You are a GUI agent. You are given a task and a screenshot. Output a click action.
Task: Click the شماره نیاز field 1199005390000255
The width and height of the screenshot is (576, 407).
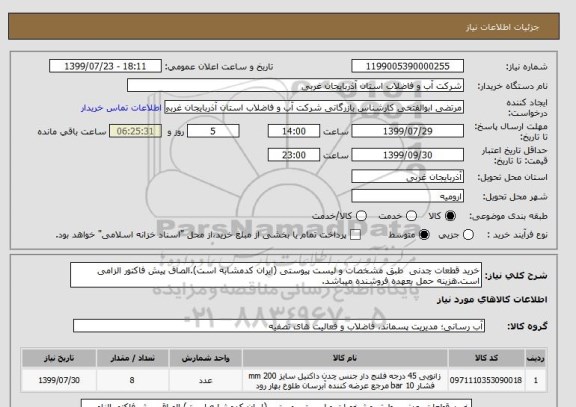407,66
